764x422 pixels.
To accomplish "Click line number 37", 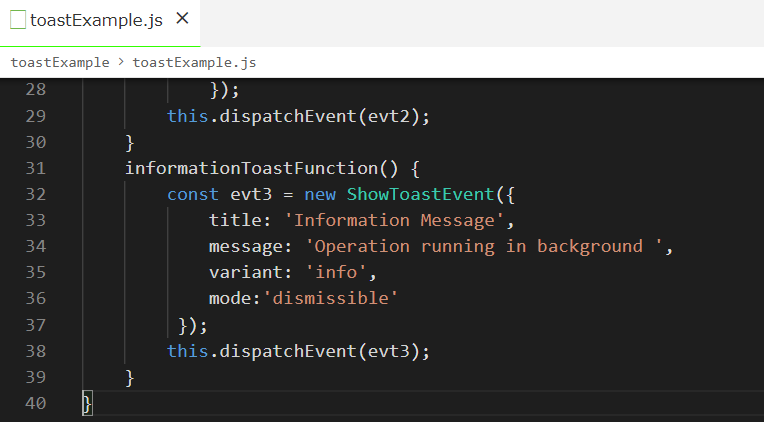I will 36,325.
